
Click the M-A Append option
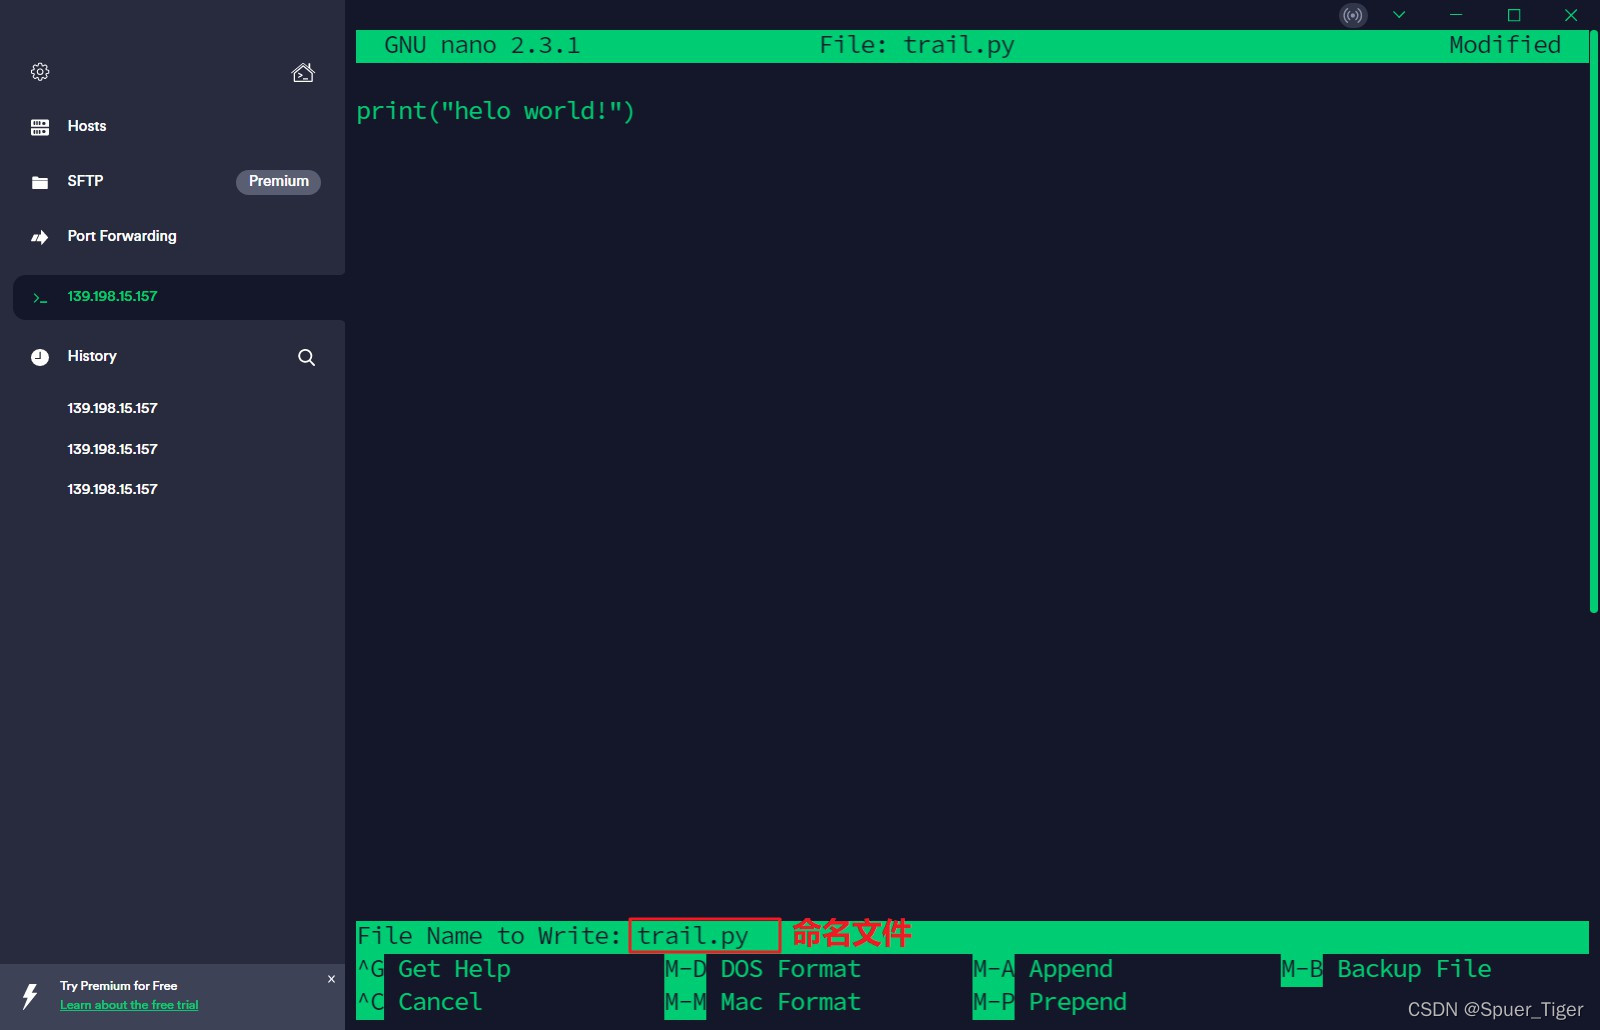coord(1043,969)
